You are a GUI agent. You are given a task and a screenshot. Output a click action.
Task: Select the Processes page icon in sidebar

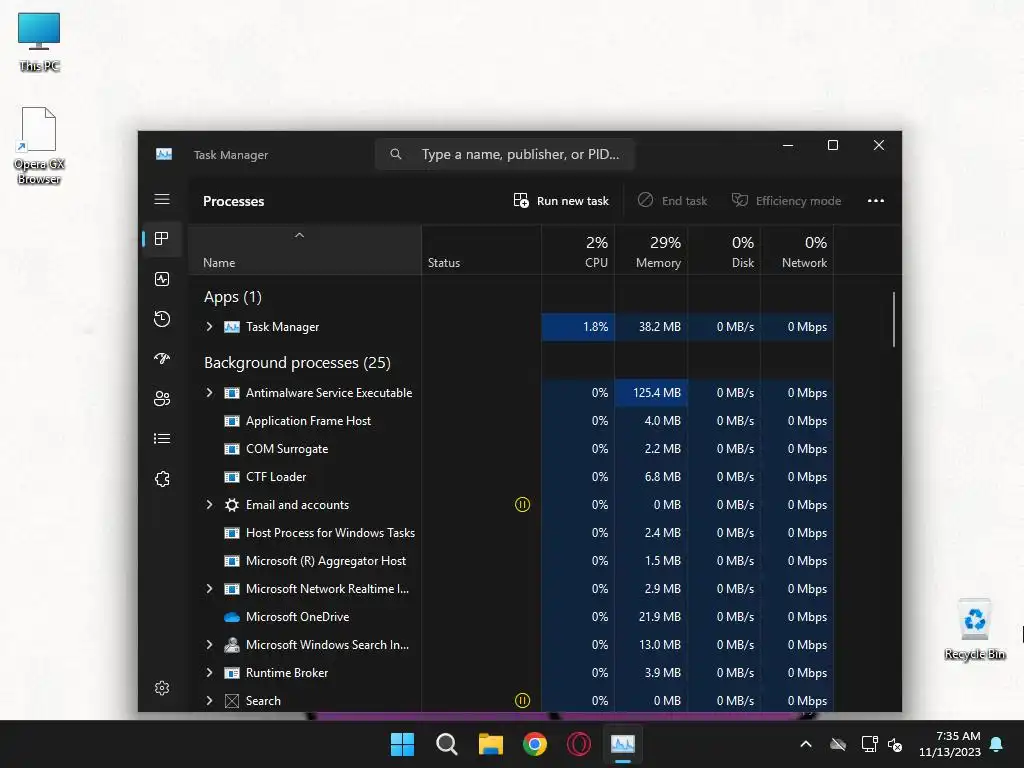(x=162, y=239)
